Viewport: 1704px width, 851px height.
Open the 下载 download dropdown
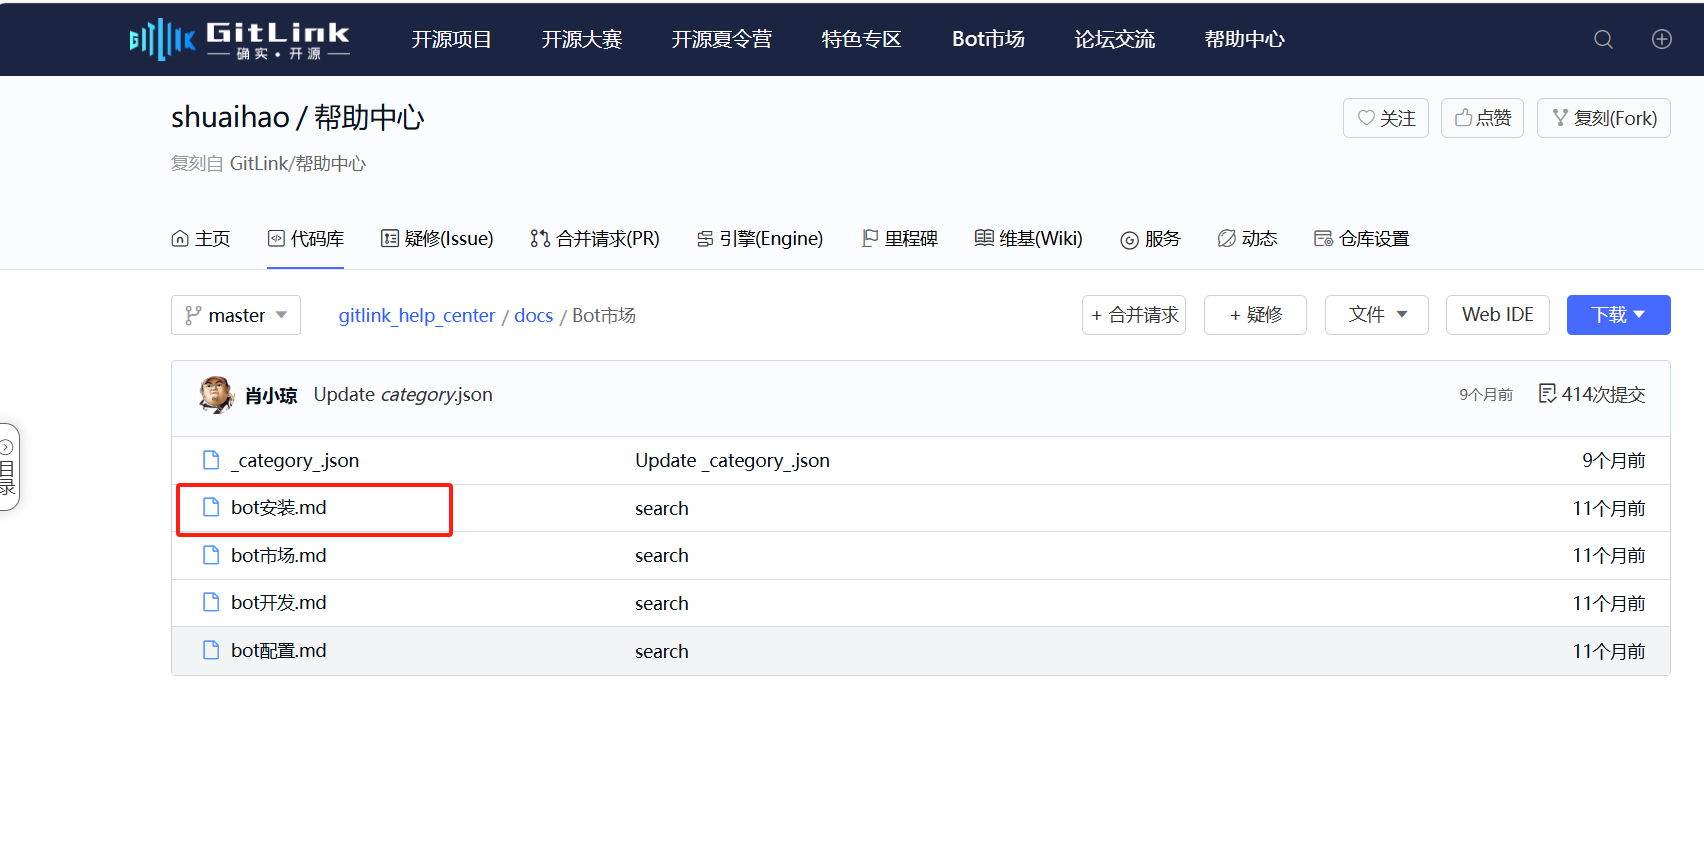(x=1618, y=315)
